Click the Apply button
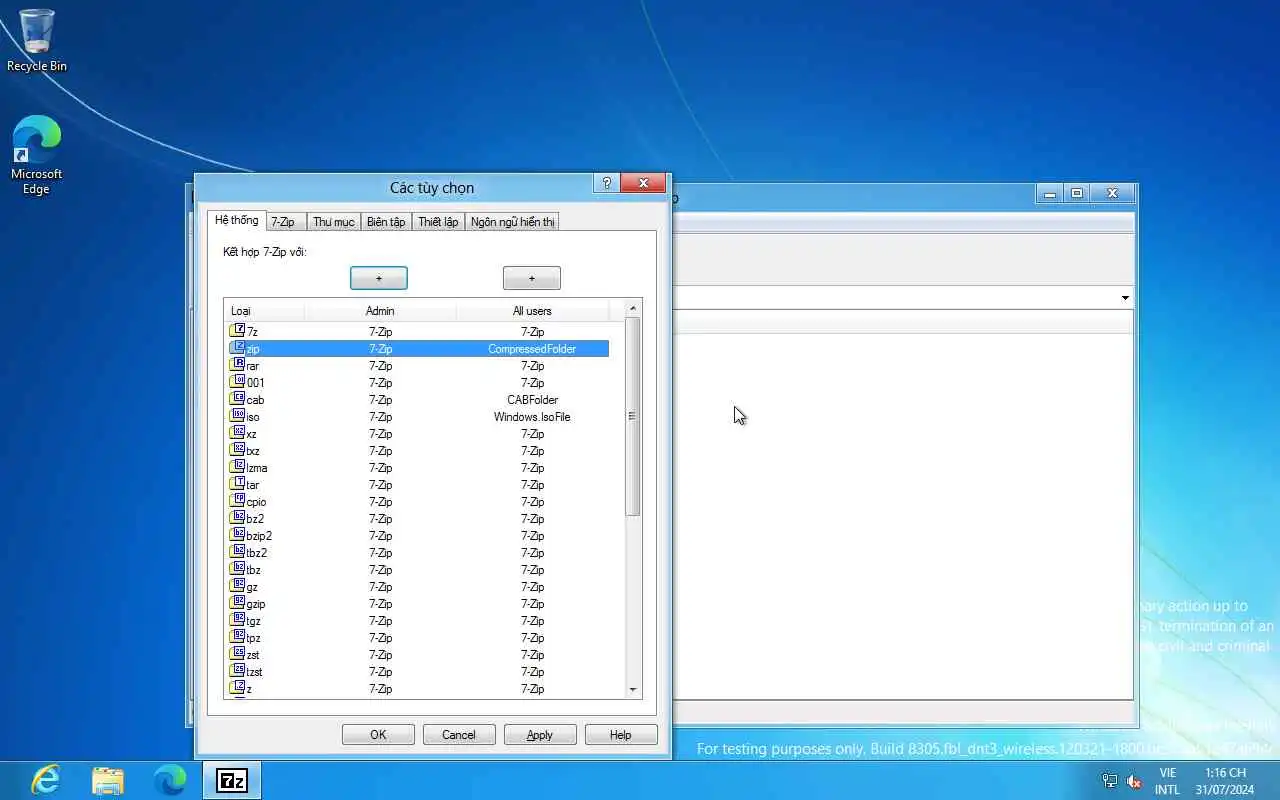 (540, 735)
